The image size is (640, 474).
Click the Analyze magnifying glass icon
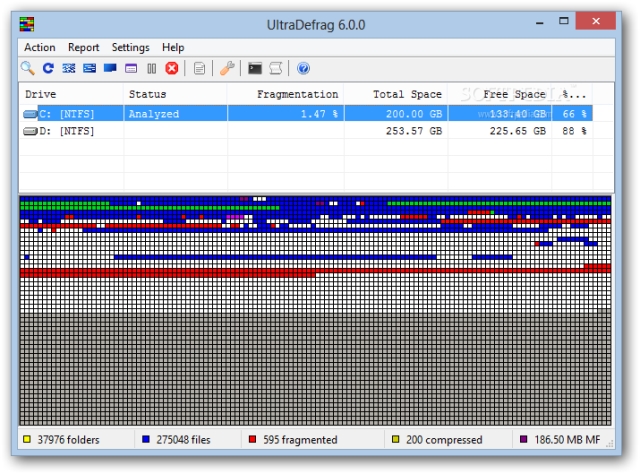click(x=28, y=68)
